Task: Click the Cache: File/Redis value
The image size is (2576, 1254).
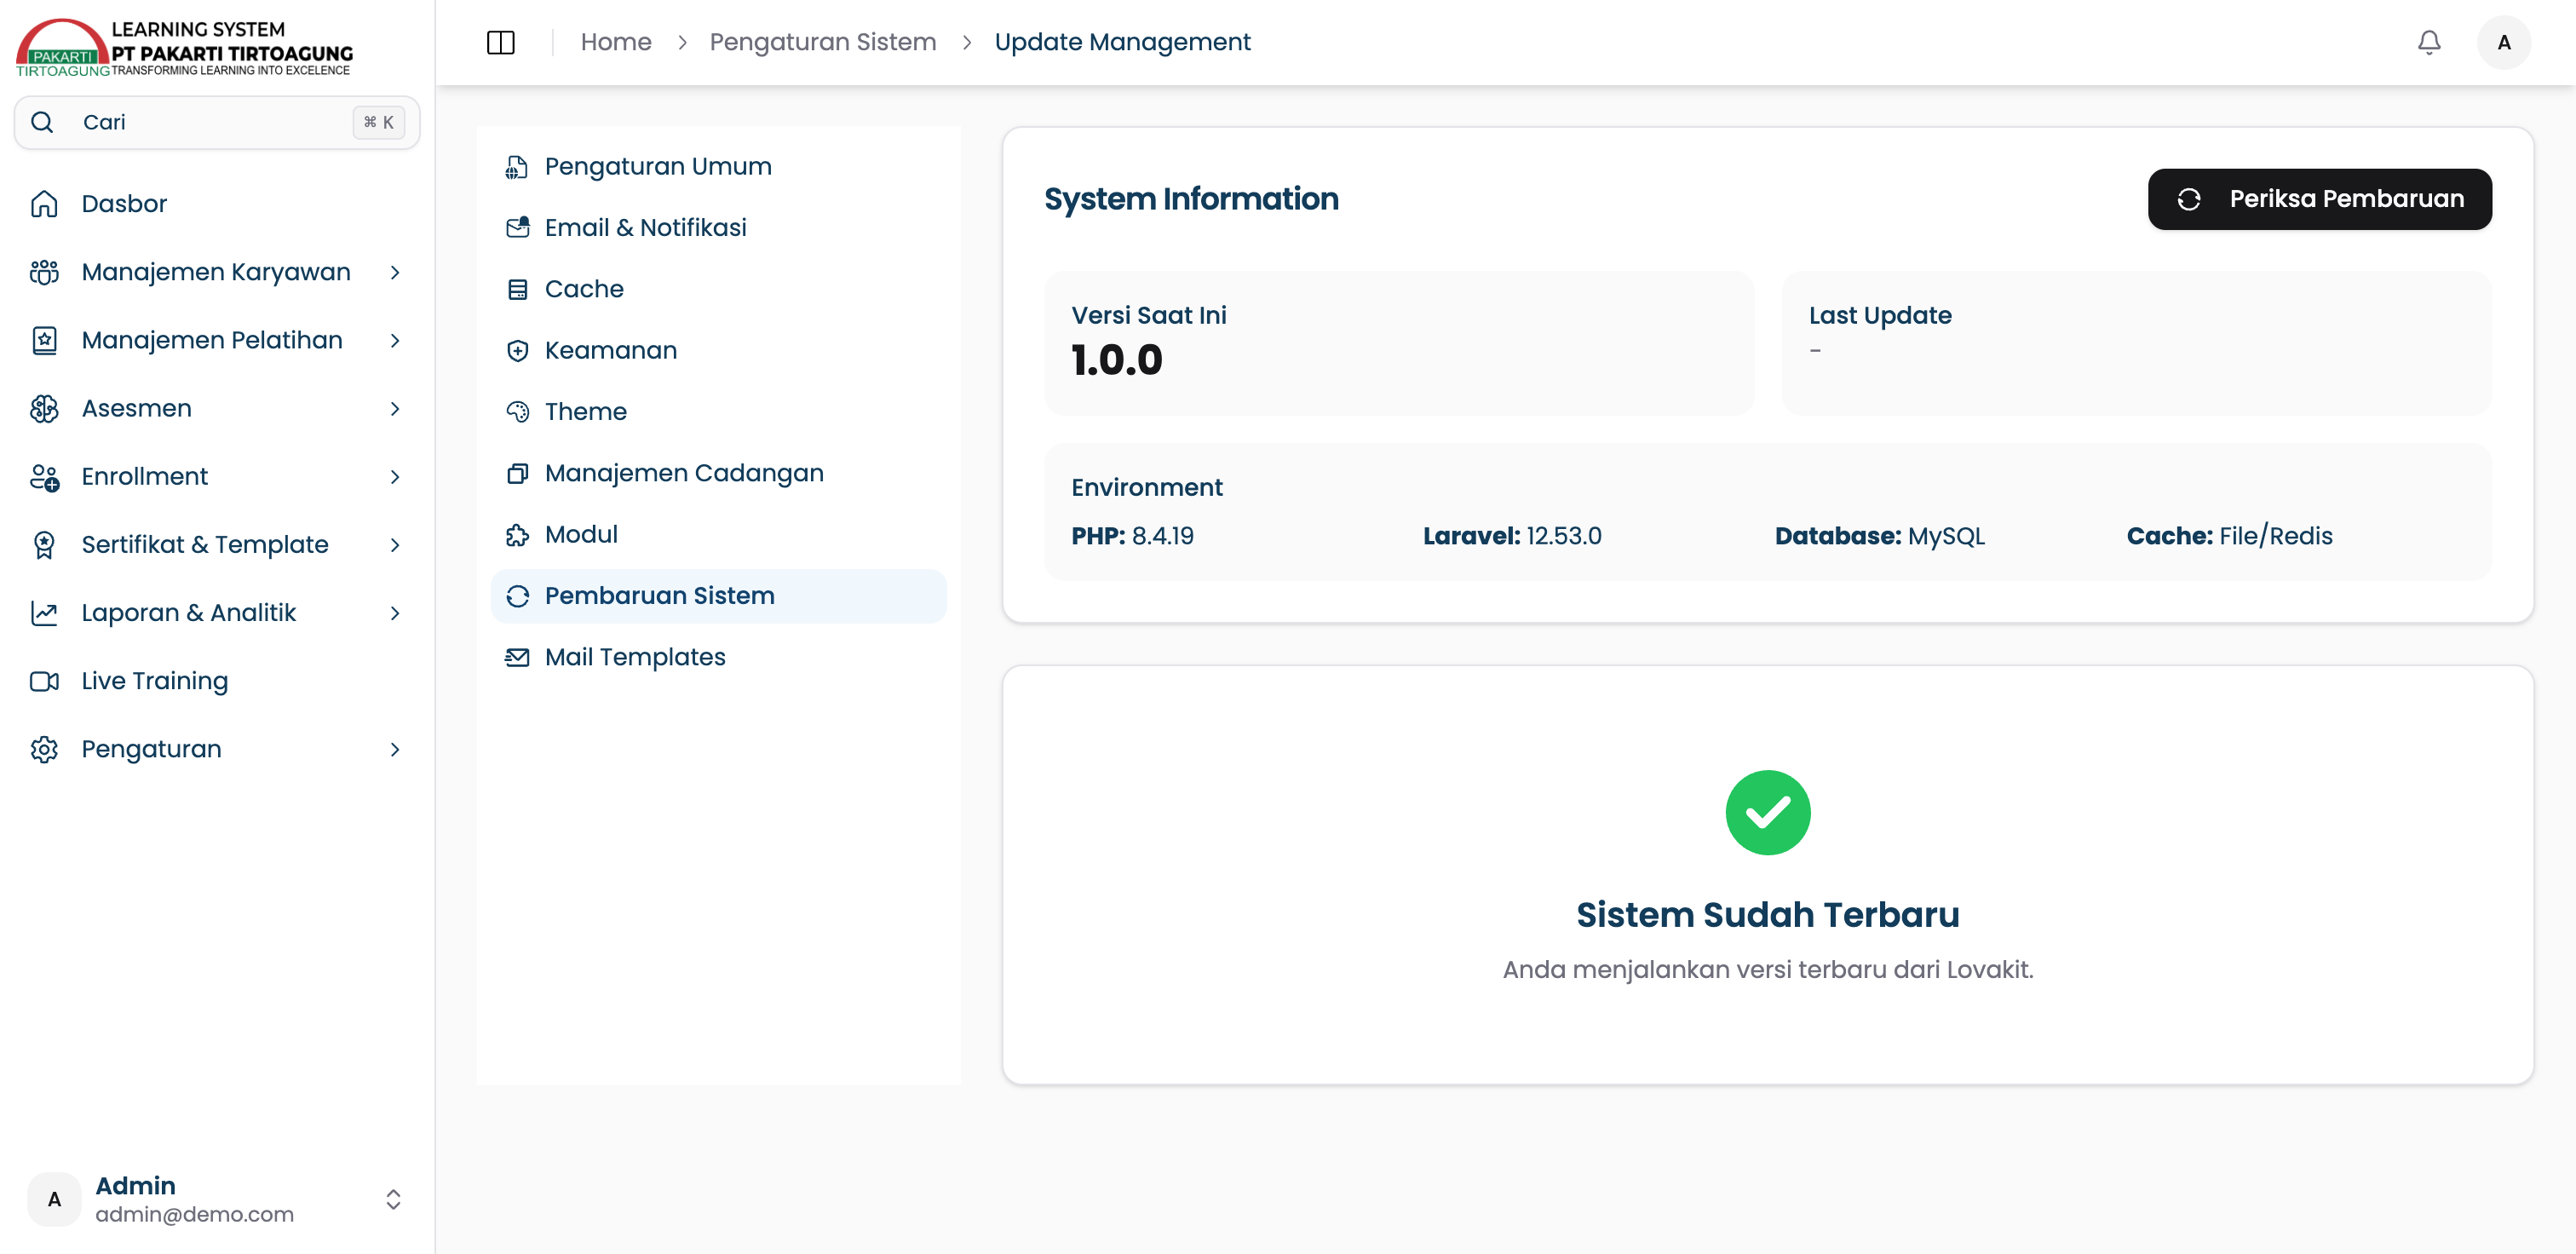Action: pos(2229,536)
